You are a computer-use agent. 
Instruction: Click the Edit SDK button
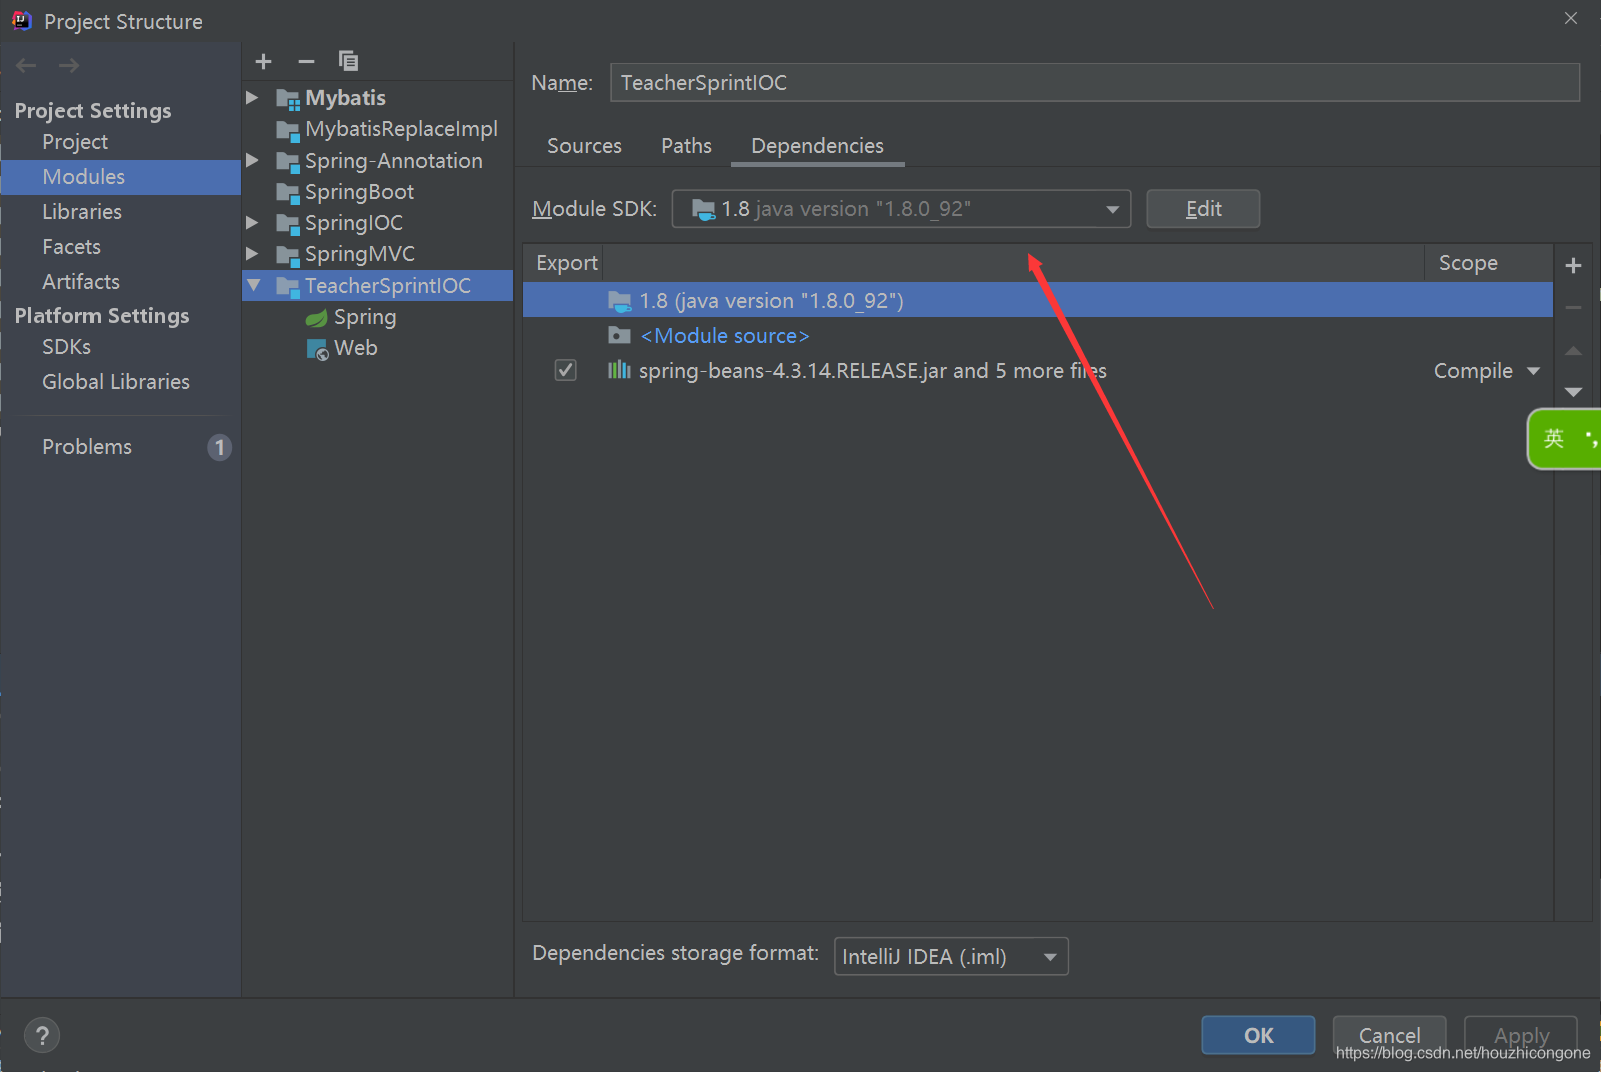1203,209
